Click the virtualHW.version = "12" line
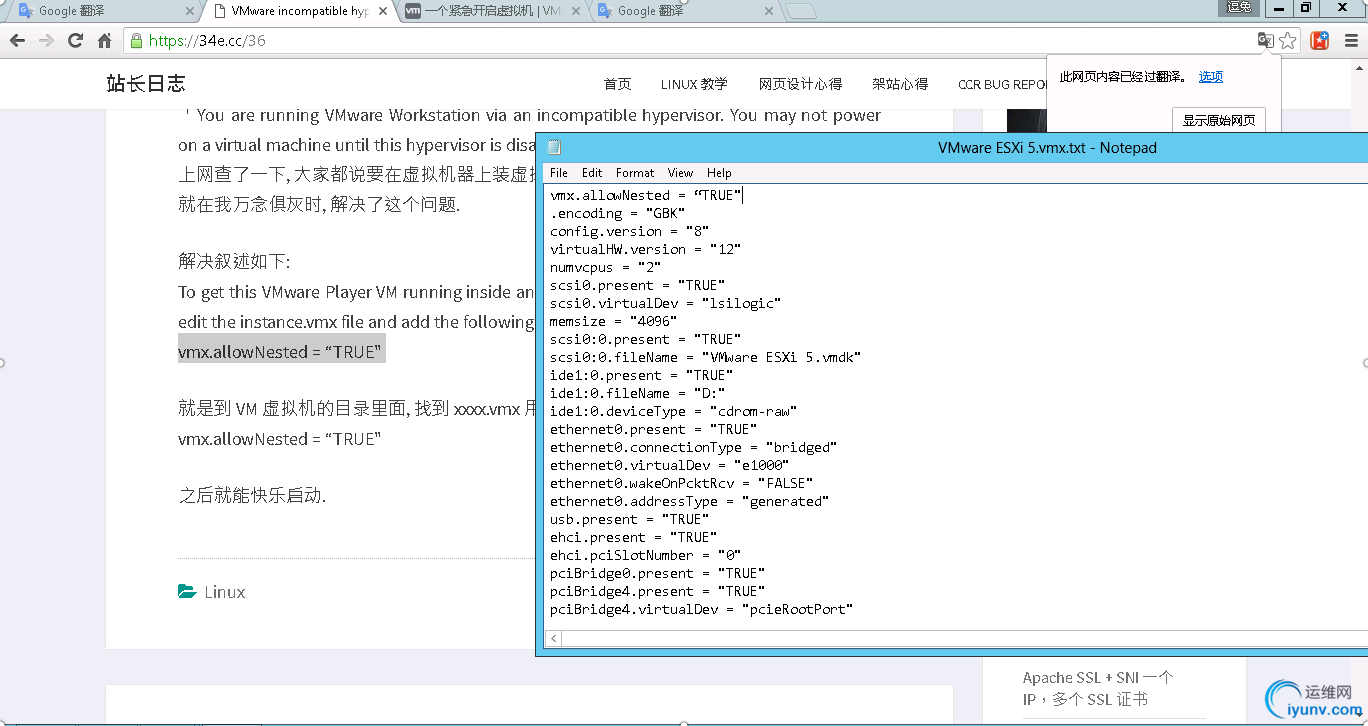The height and width of the screenshot is (726, 1368). (646, 249)
